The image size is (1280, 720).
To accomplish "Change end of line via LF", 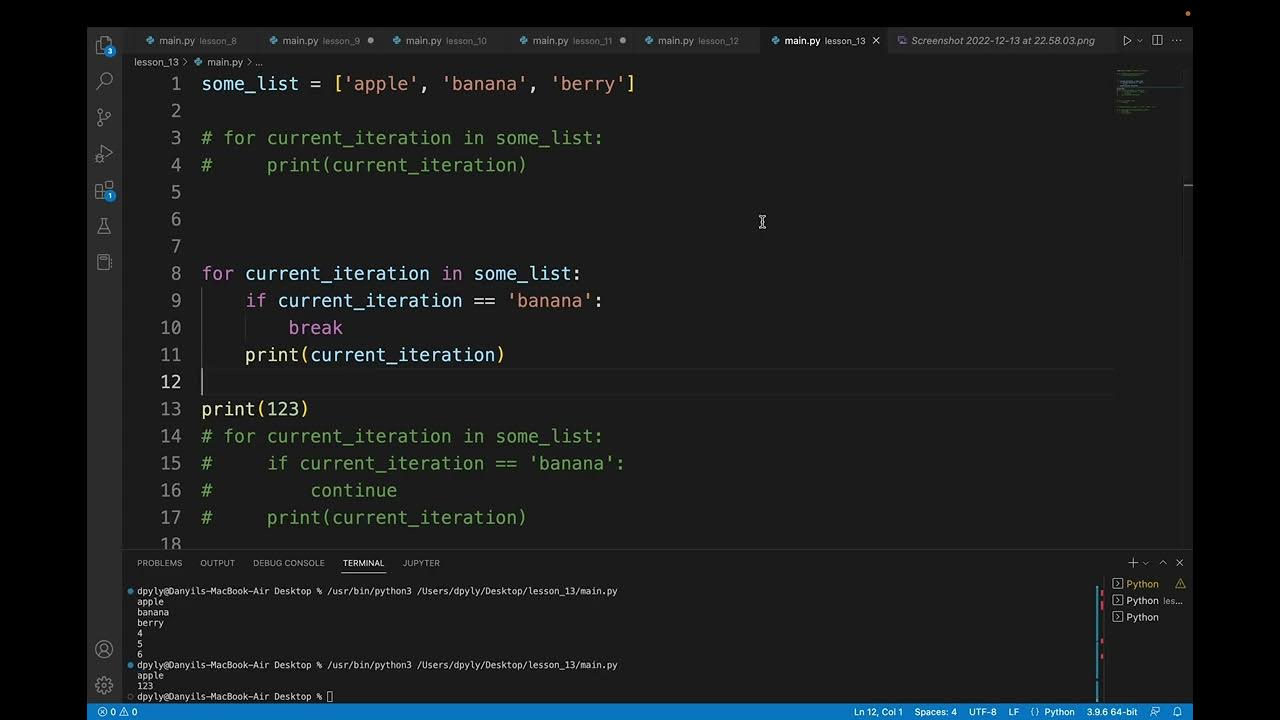I will click(x=1013, y=712).
